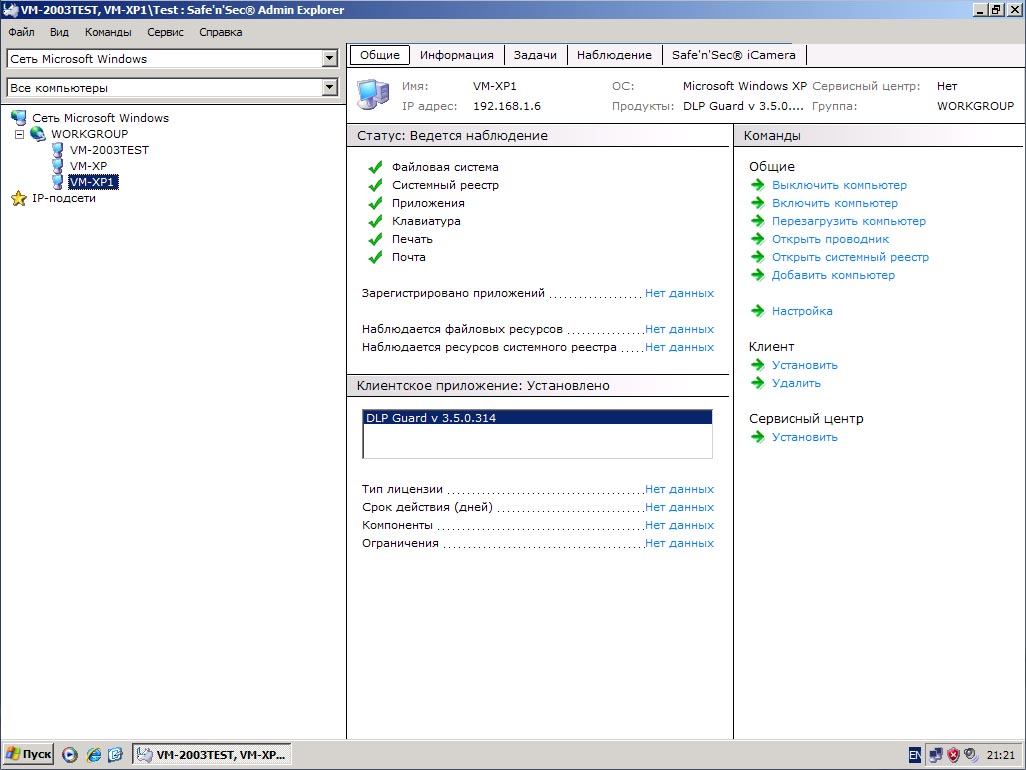1026x770 pixels.
Task: Click Нет данных next to Зарегистрировано приложений
Action: [x=679, y=293]
